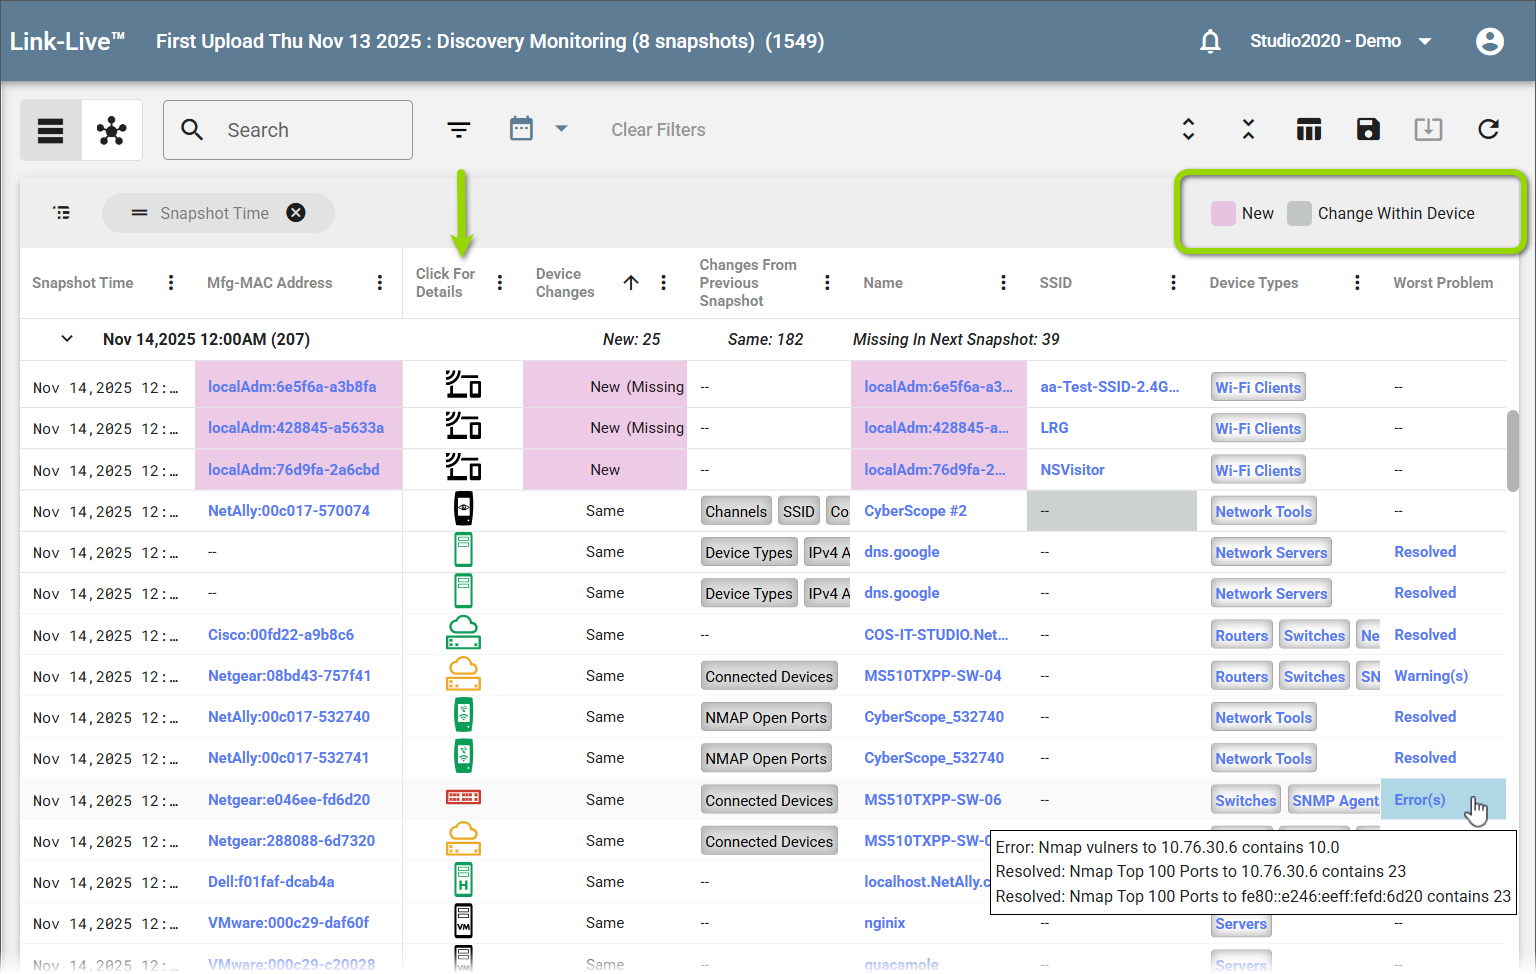The height and width of the screenshot is (974, 1536).
Task: Open the localAdm:6e5f6a-a3b8fa MAC link
Action: click(292, 387)
